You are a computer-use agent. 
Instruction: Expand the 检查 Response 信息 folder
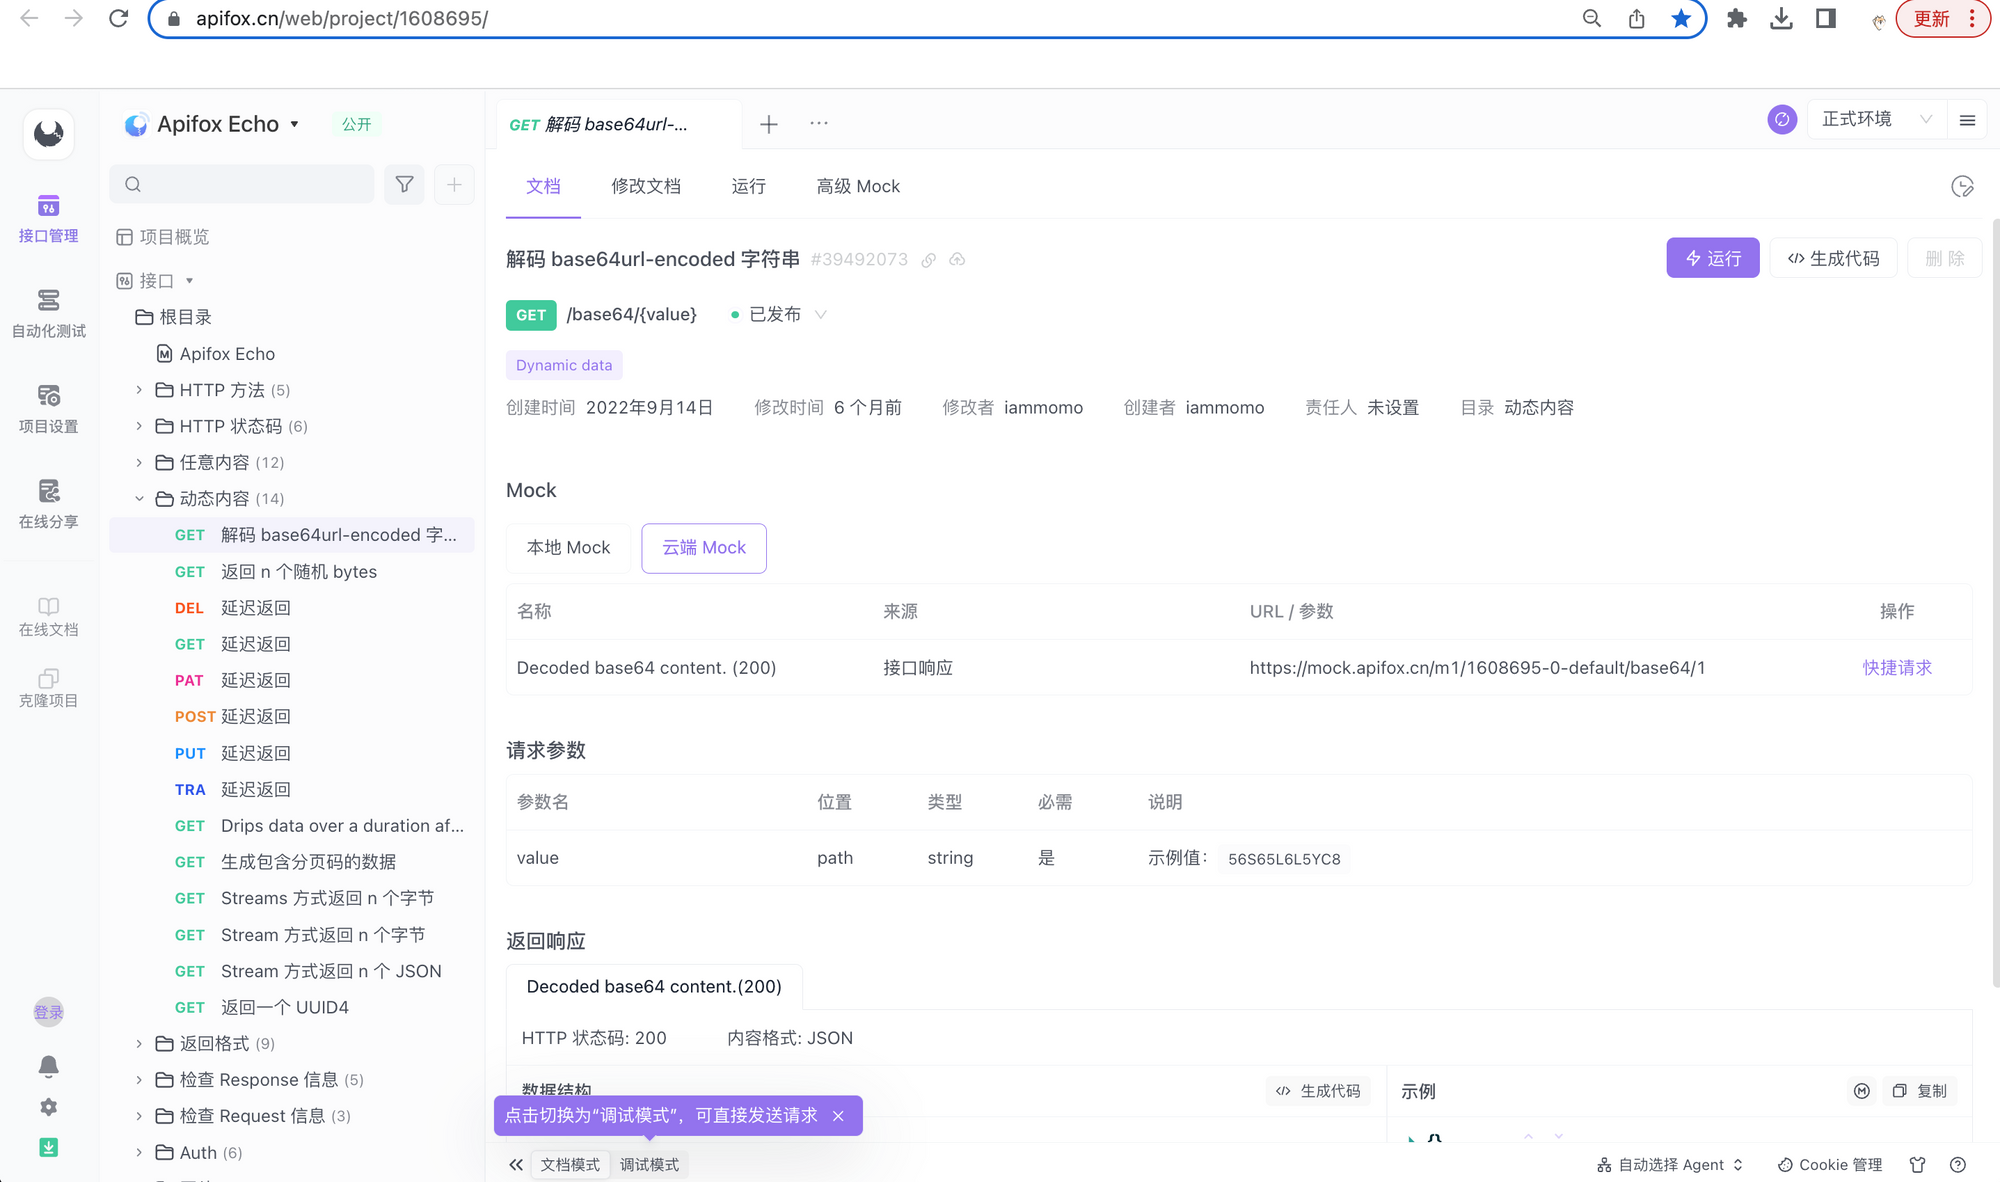coord(139,1080)
